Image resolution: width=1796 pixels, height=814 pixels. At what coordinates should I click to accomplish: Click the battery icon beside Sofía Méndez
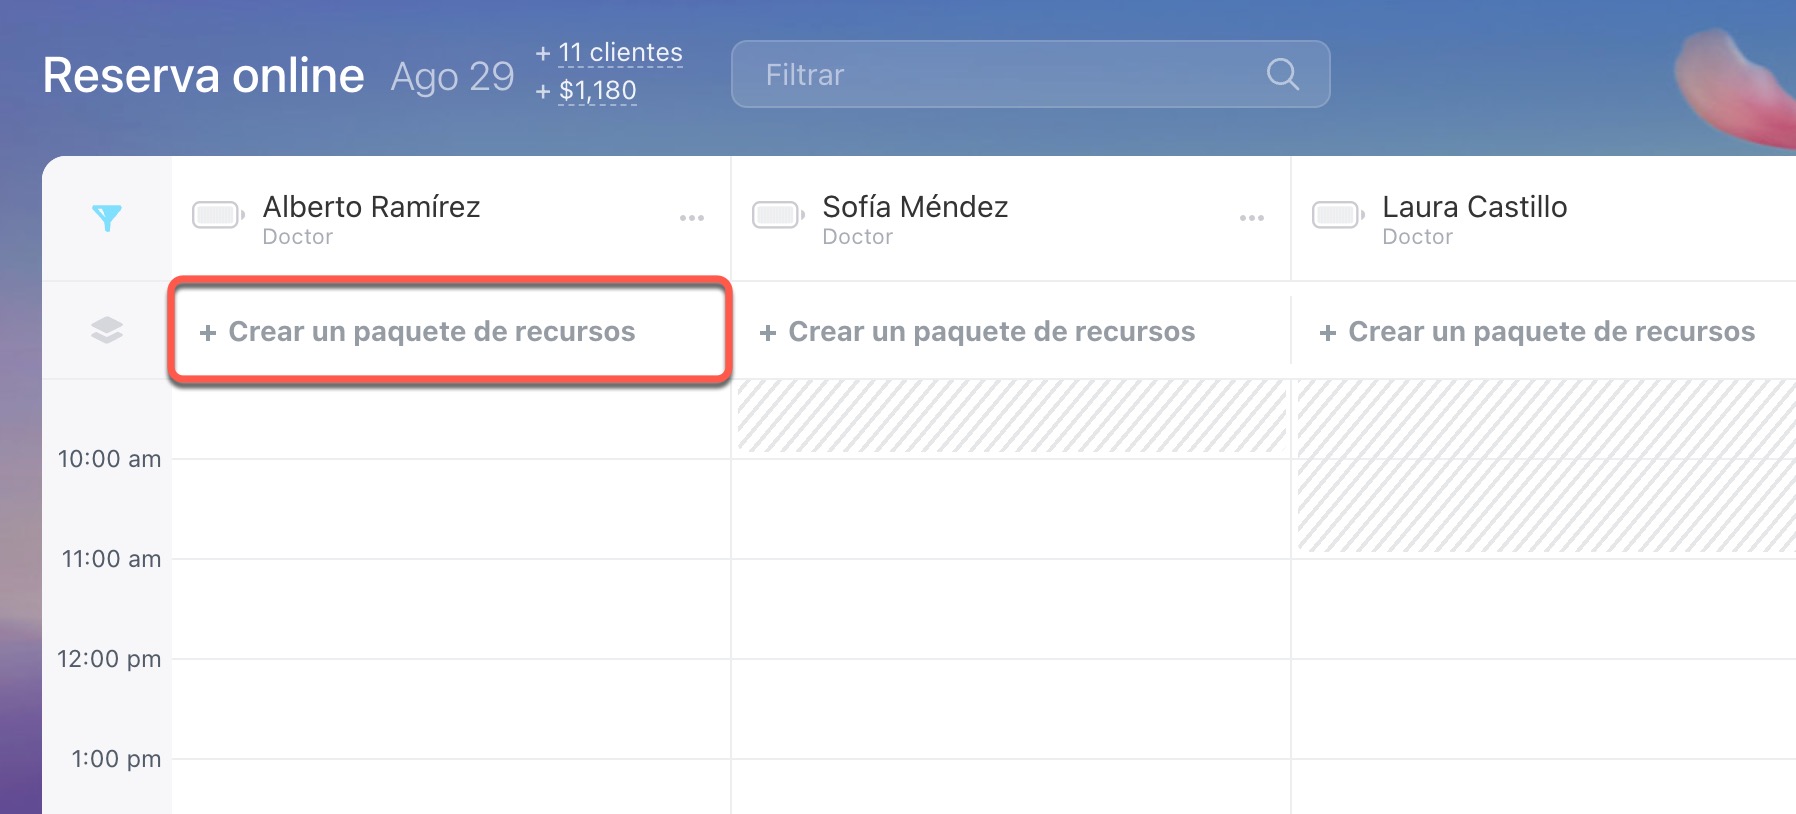pos(777,215)
